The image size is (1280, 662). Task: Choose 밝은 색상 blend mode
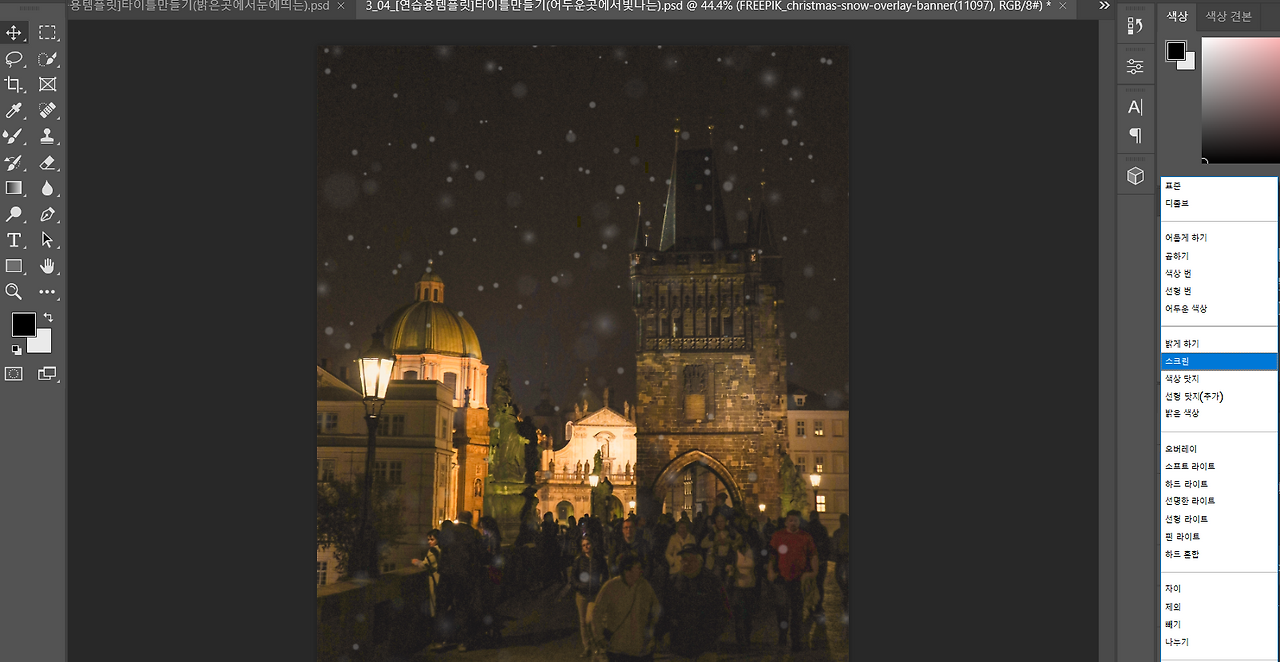click(x=1219, y=413)
